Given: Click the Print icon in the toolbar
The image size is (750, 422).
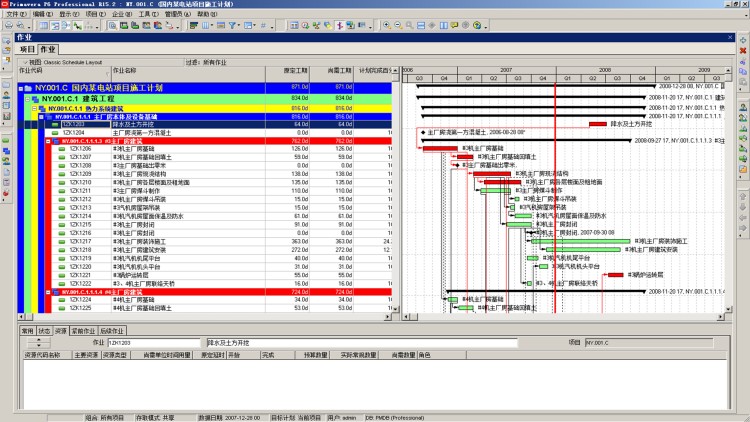Looking at the screenshot, I should (x=9, y=25).
